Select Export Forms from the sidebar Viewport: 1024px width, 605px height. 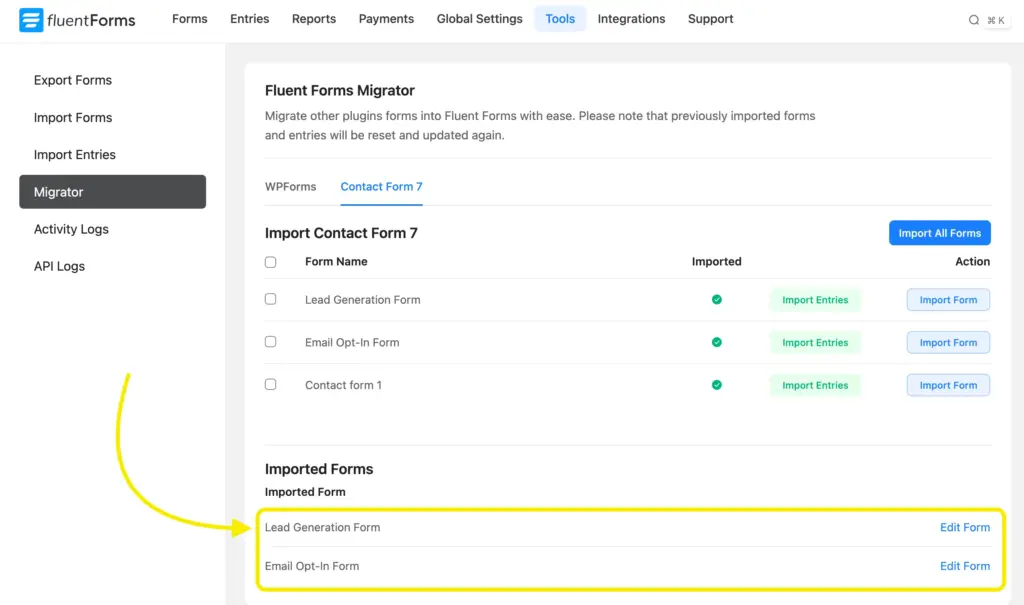pyautogui.click(x=72, y=80)
